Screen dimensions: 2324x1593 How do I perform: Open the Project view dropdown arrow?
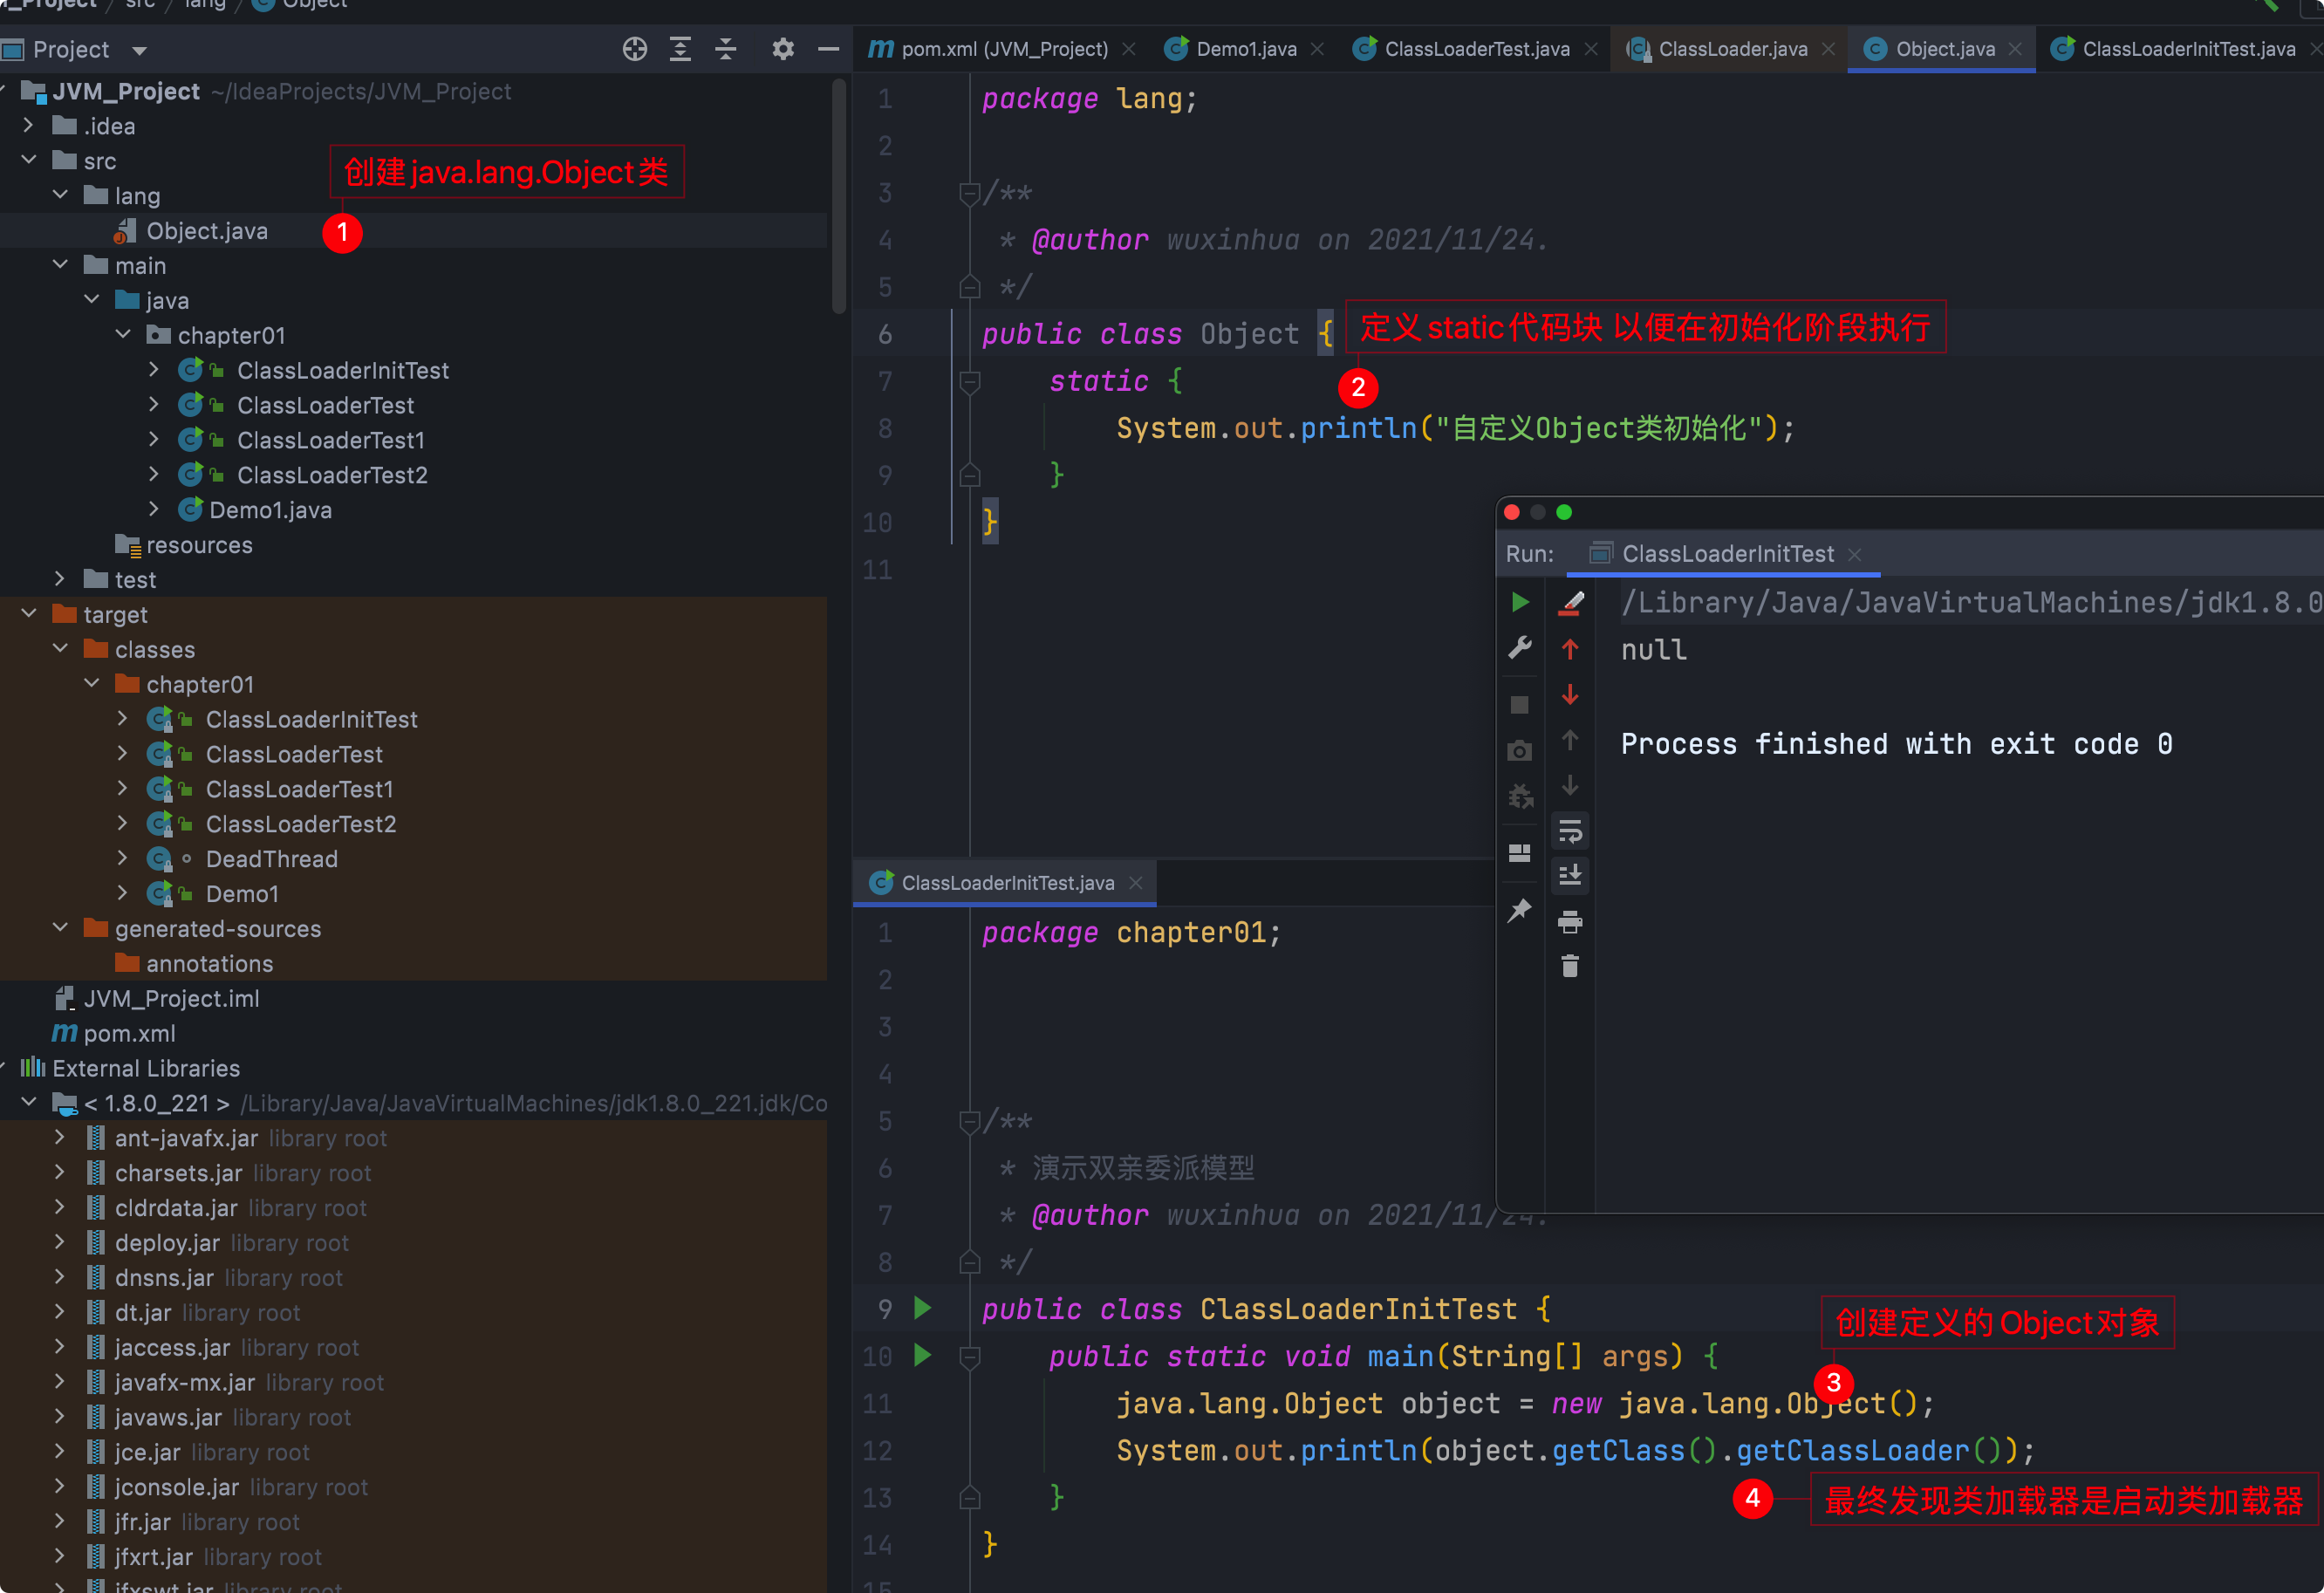point(139,50)
